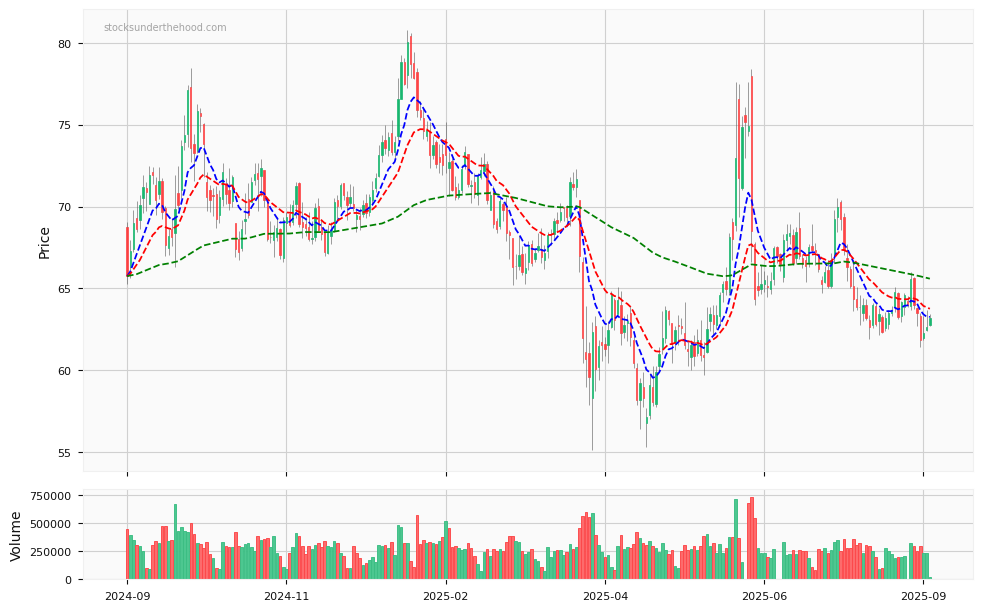Click the volume axis label 250000
This screenshot has width=983, height=611.
(52, 552)
